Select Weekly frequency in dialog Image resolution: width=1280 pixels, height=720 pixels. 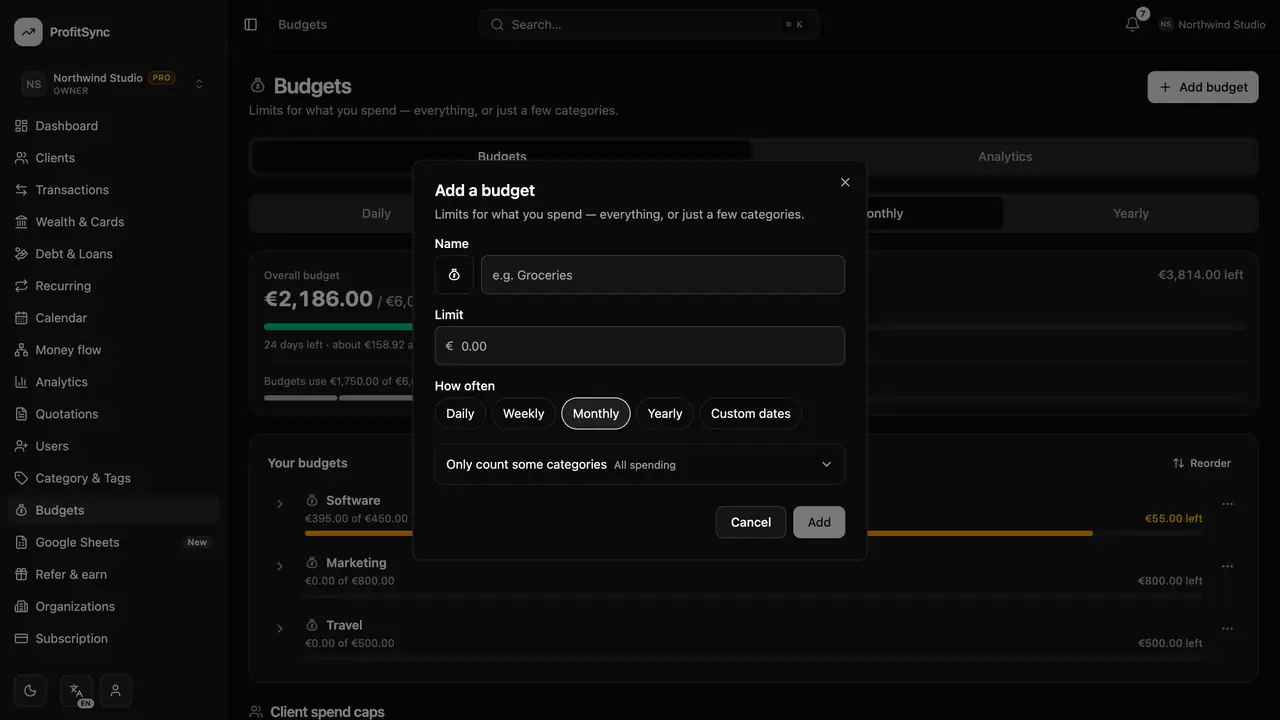tap(523, 413)
